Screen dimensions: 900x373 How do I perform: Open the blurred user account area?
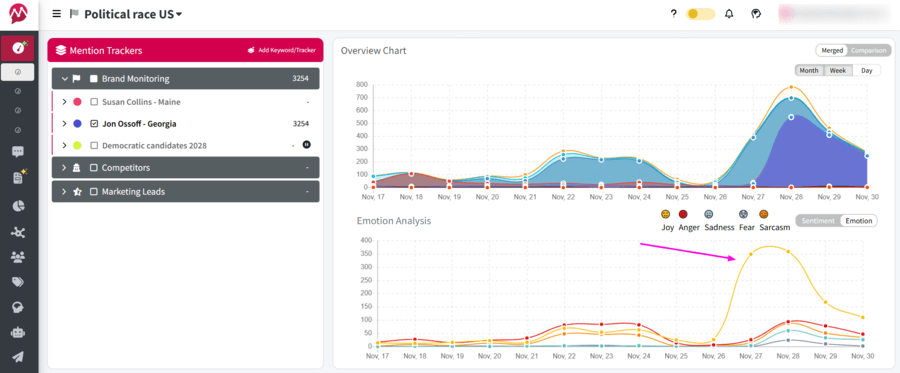tap(835, 14)
